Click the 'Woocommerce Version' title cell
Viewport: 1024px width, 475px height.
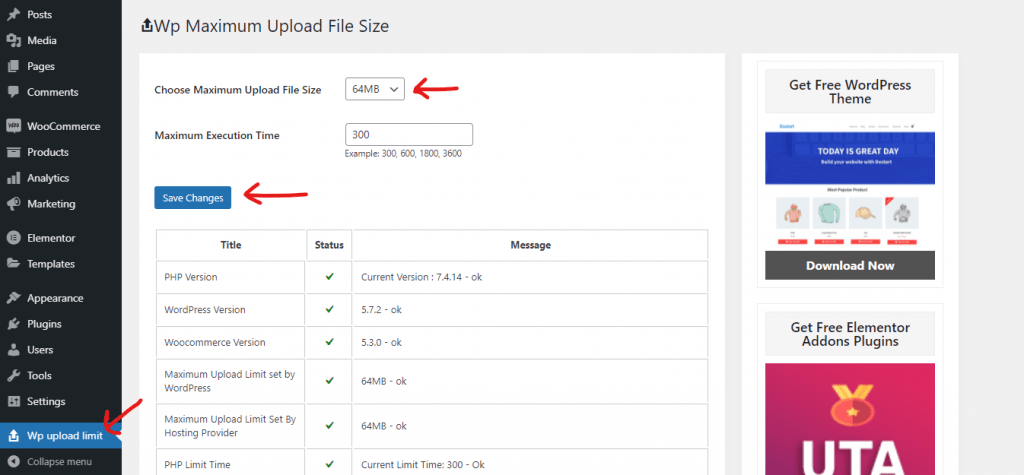(231, 342)
